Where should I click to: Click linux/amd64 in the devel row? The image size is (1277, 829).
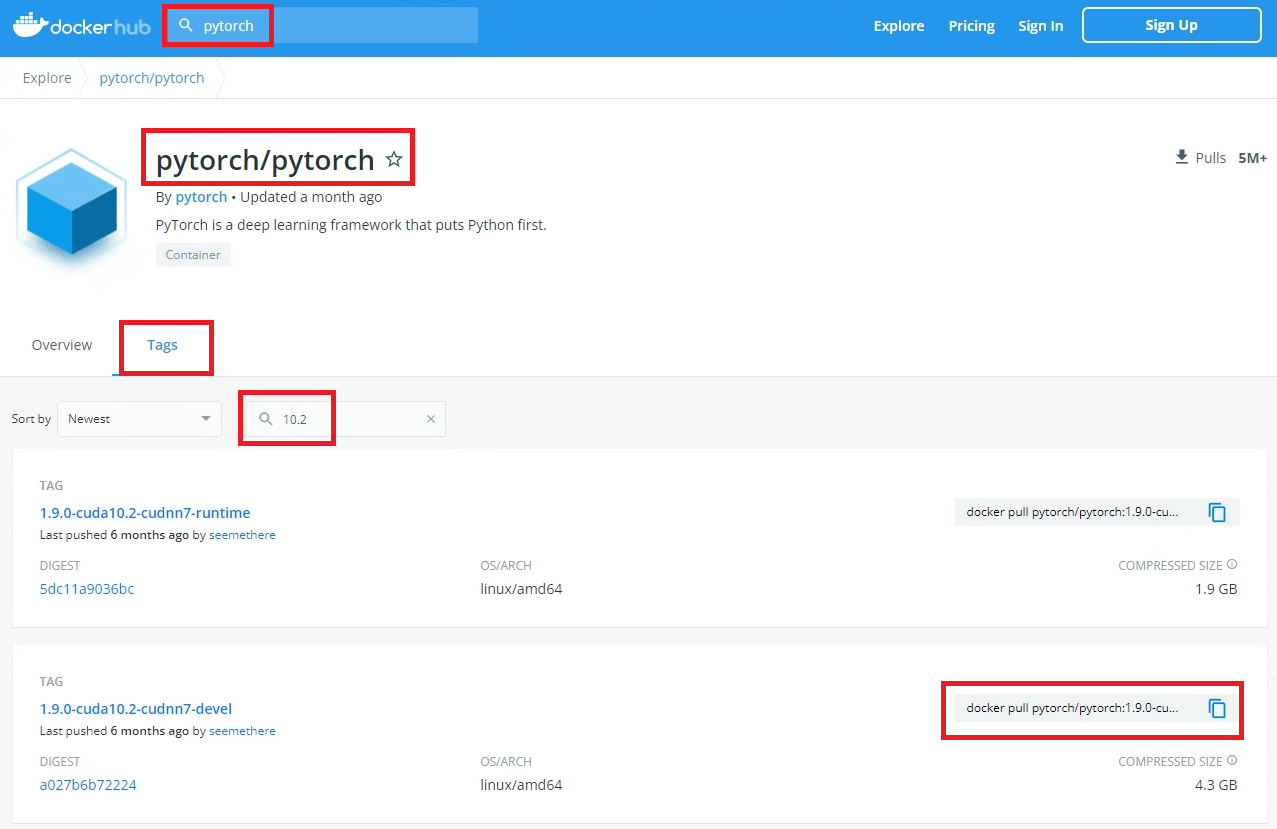(521, 785)
